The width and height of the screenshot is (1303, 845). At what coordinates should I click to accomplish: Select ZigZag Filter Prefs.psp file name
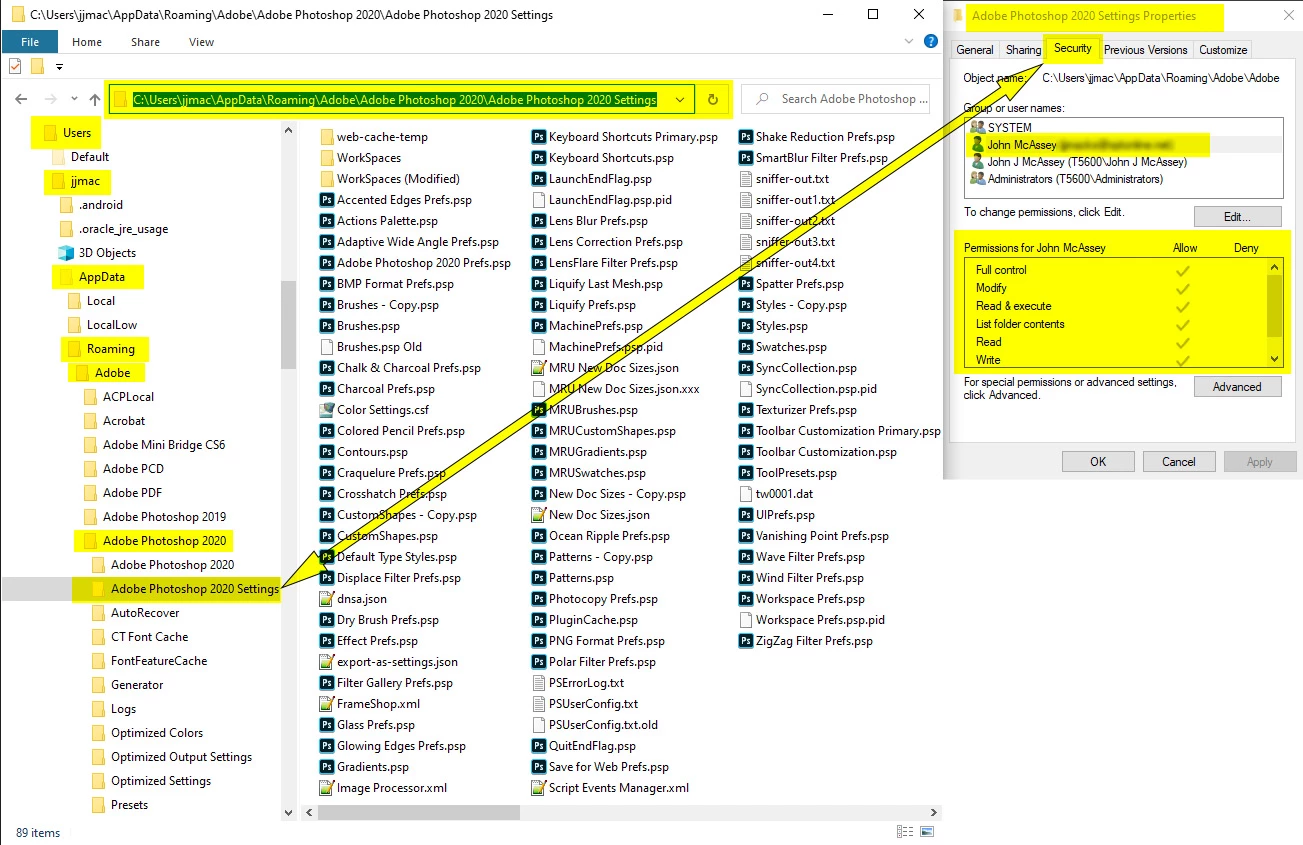[x=814, y=641]
